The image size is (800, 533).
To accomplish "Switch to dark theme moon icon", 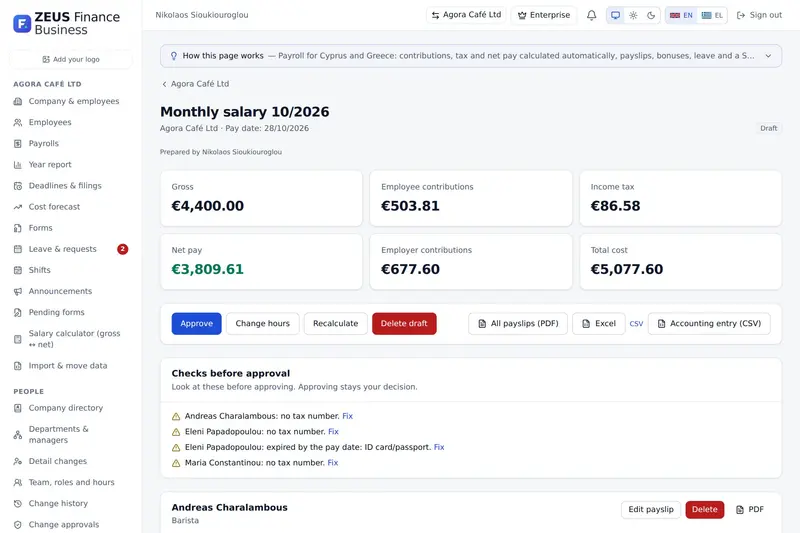I will pyautogui.click(x=651, y=15).
